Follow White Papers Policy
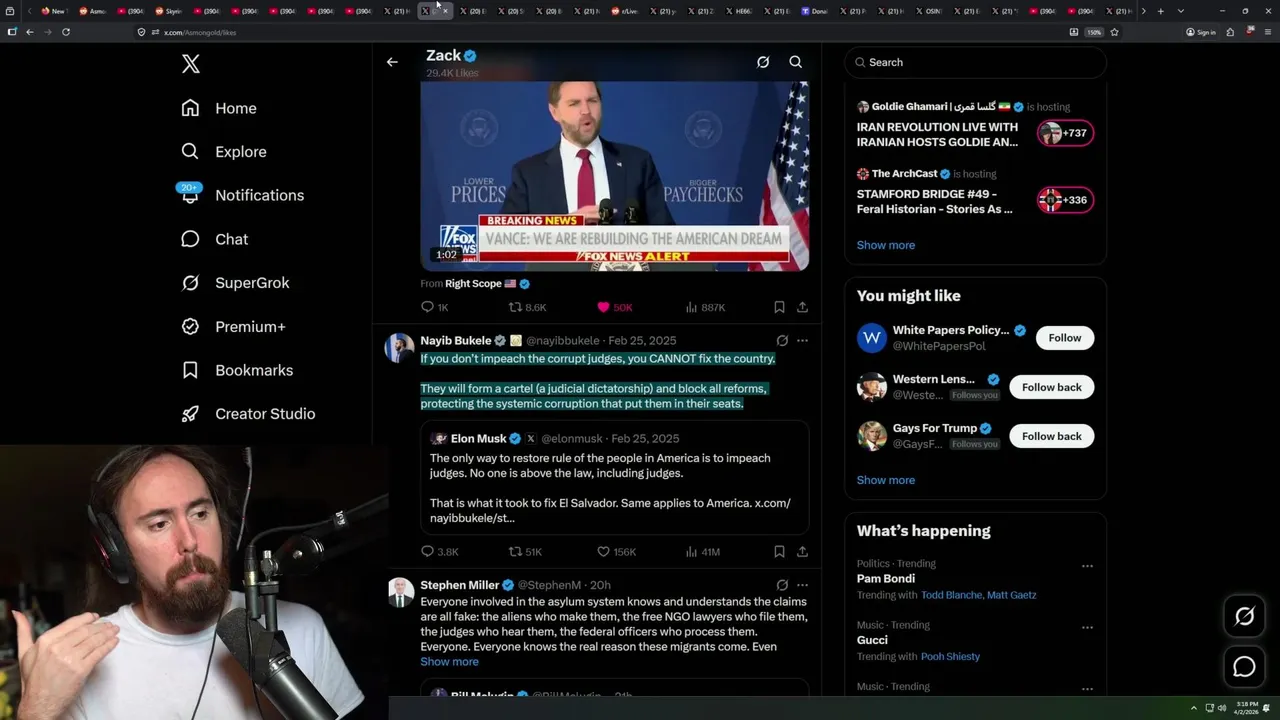 point(1064,338)
